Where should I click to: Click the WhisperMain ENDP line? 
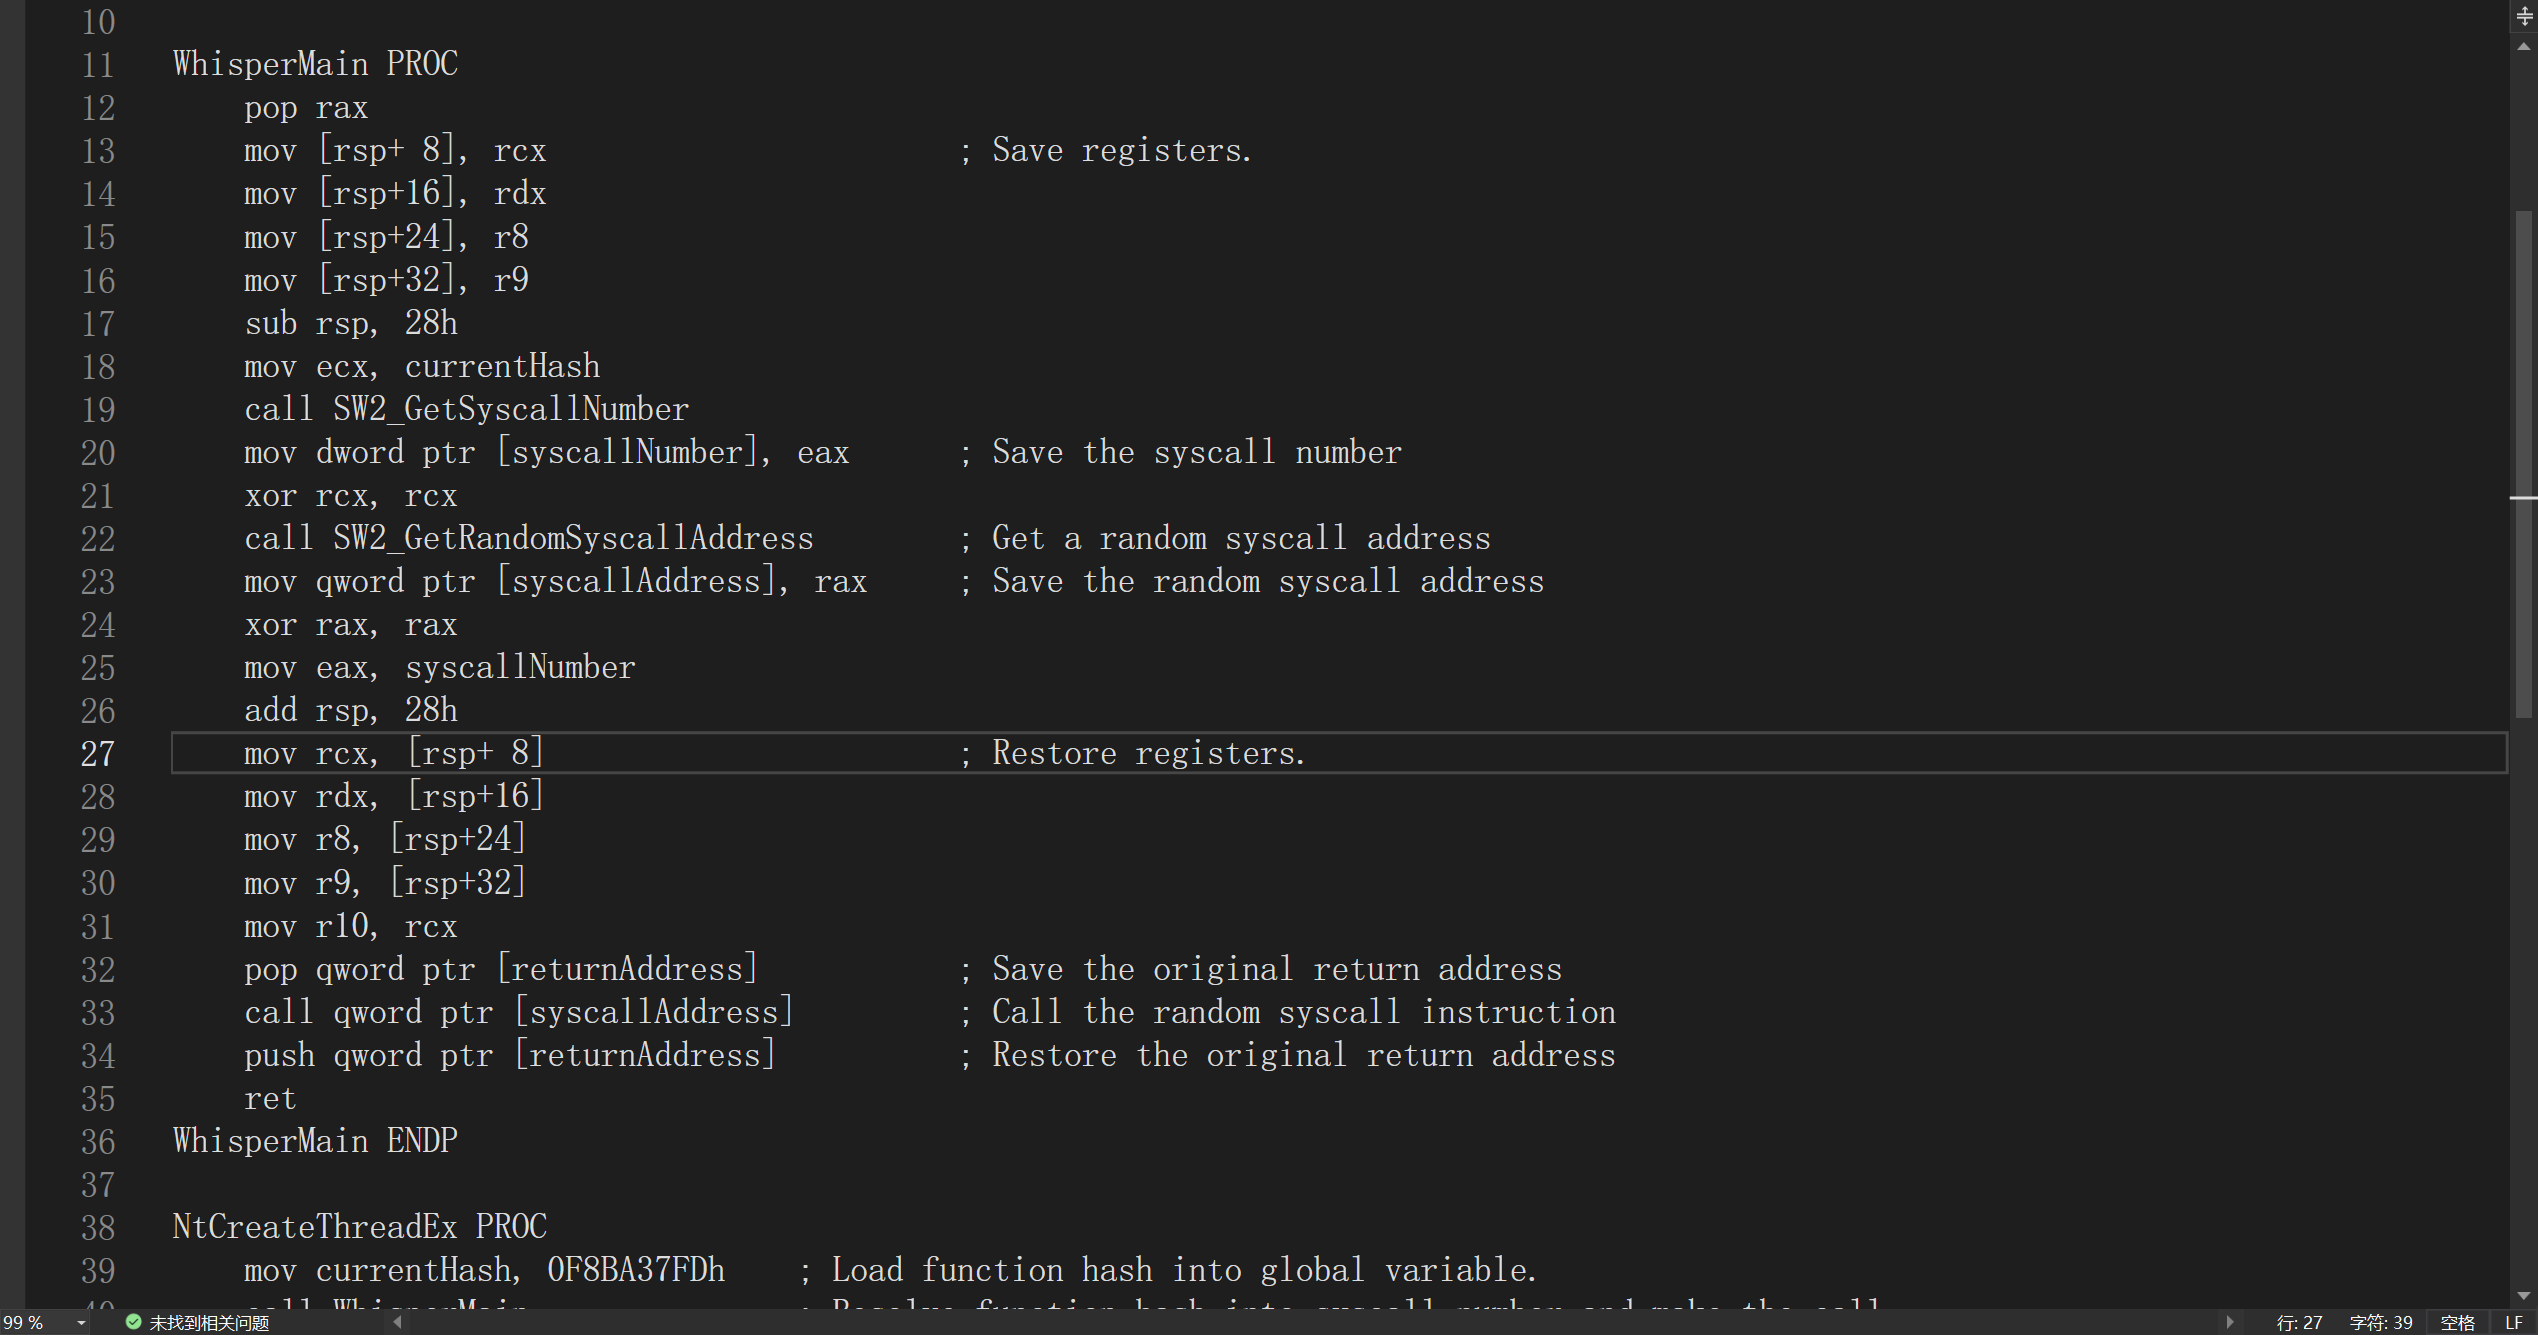pos(315,1141)
